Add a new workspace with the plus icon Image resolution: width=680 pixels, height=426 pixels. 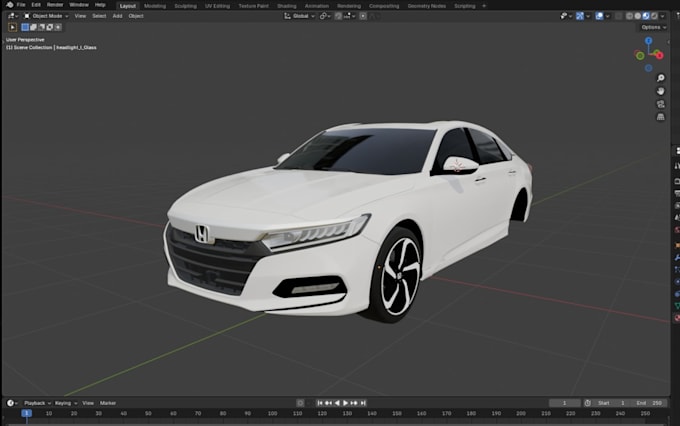484,6
